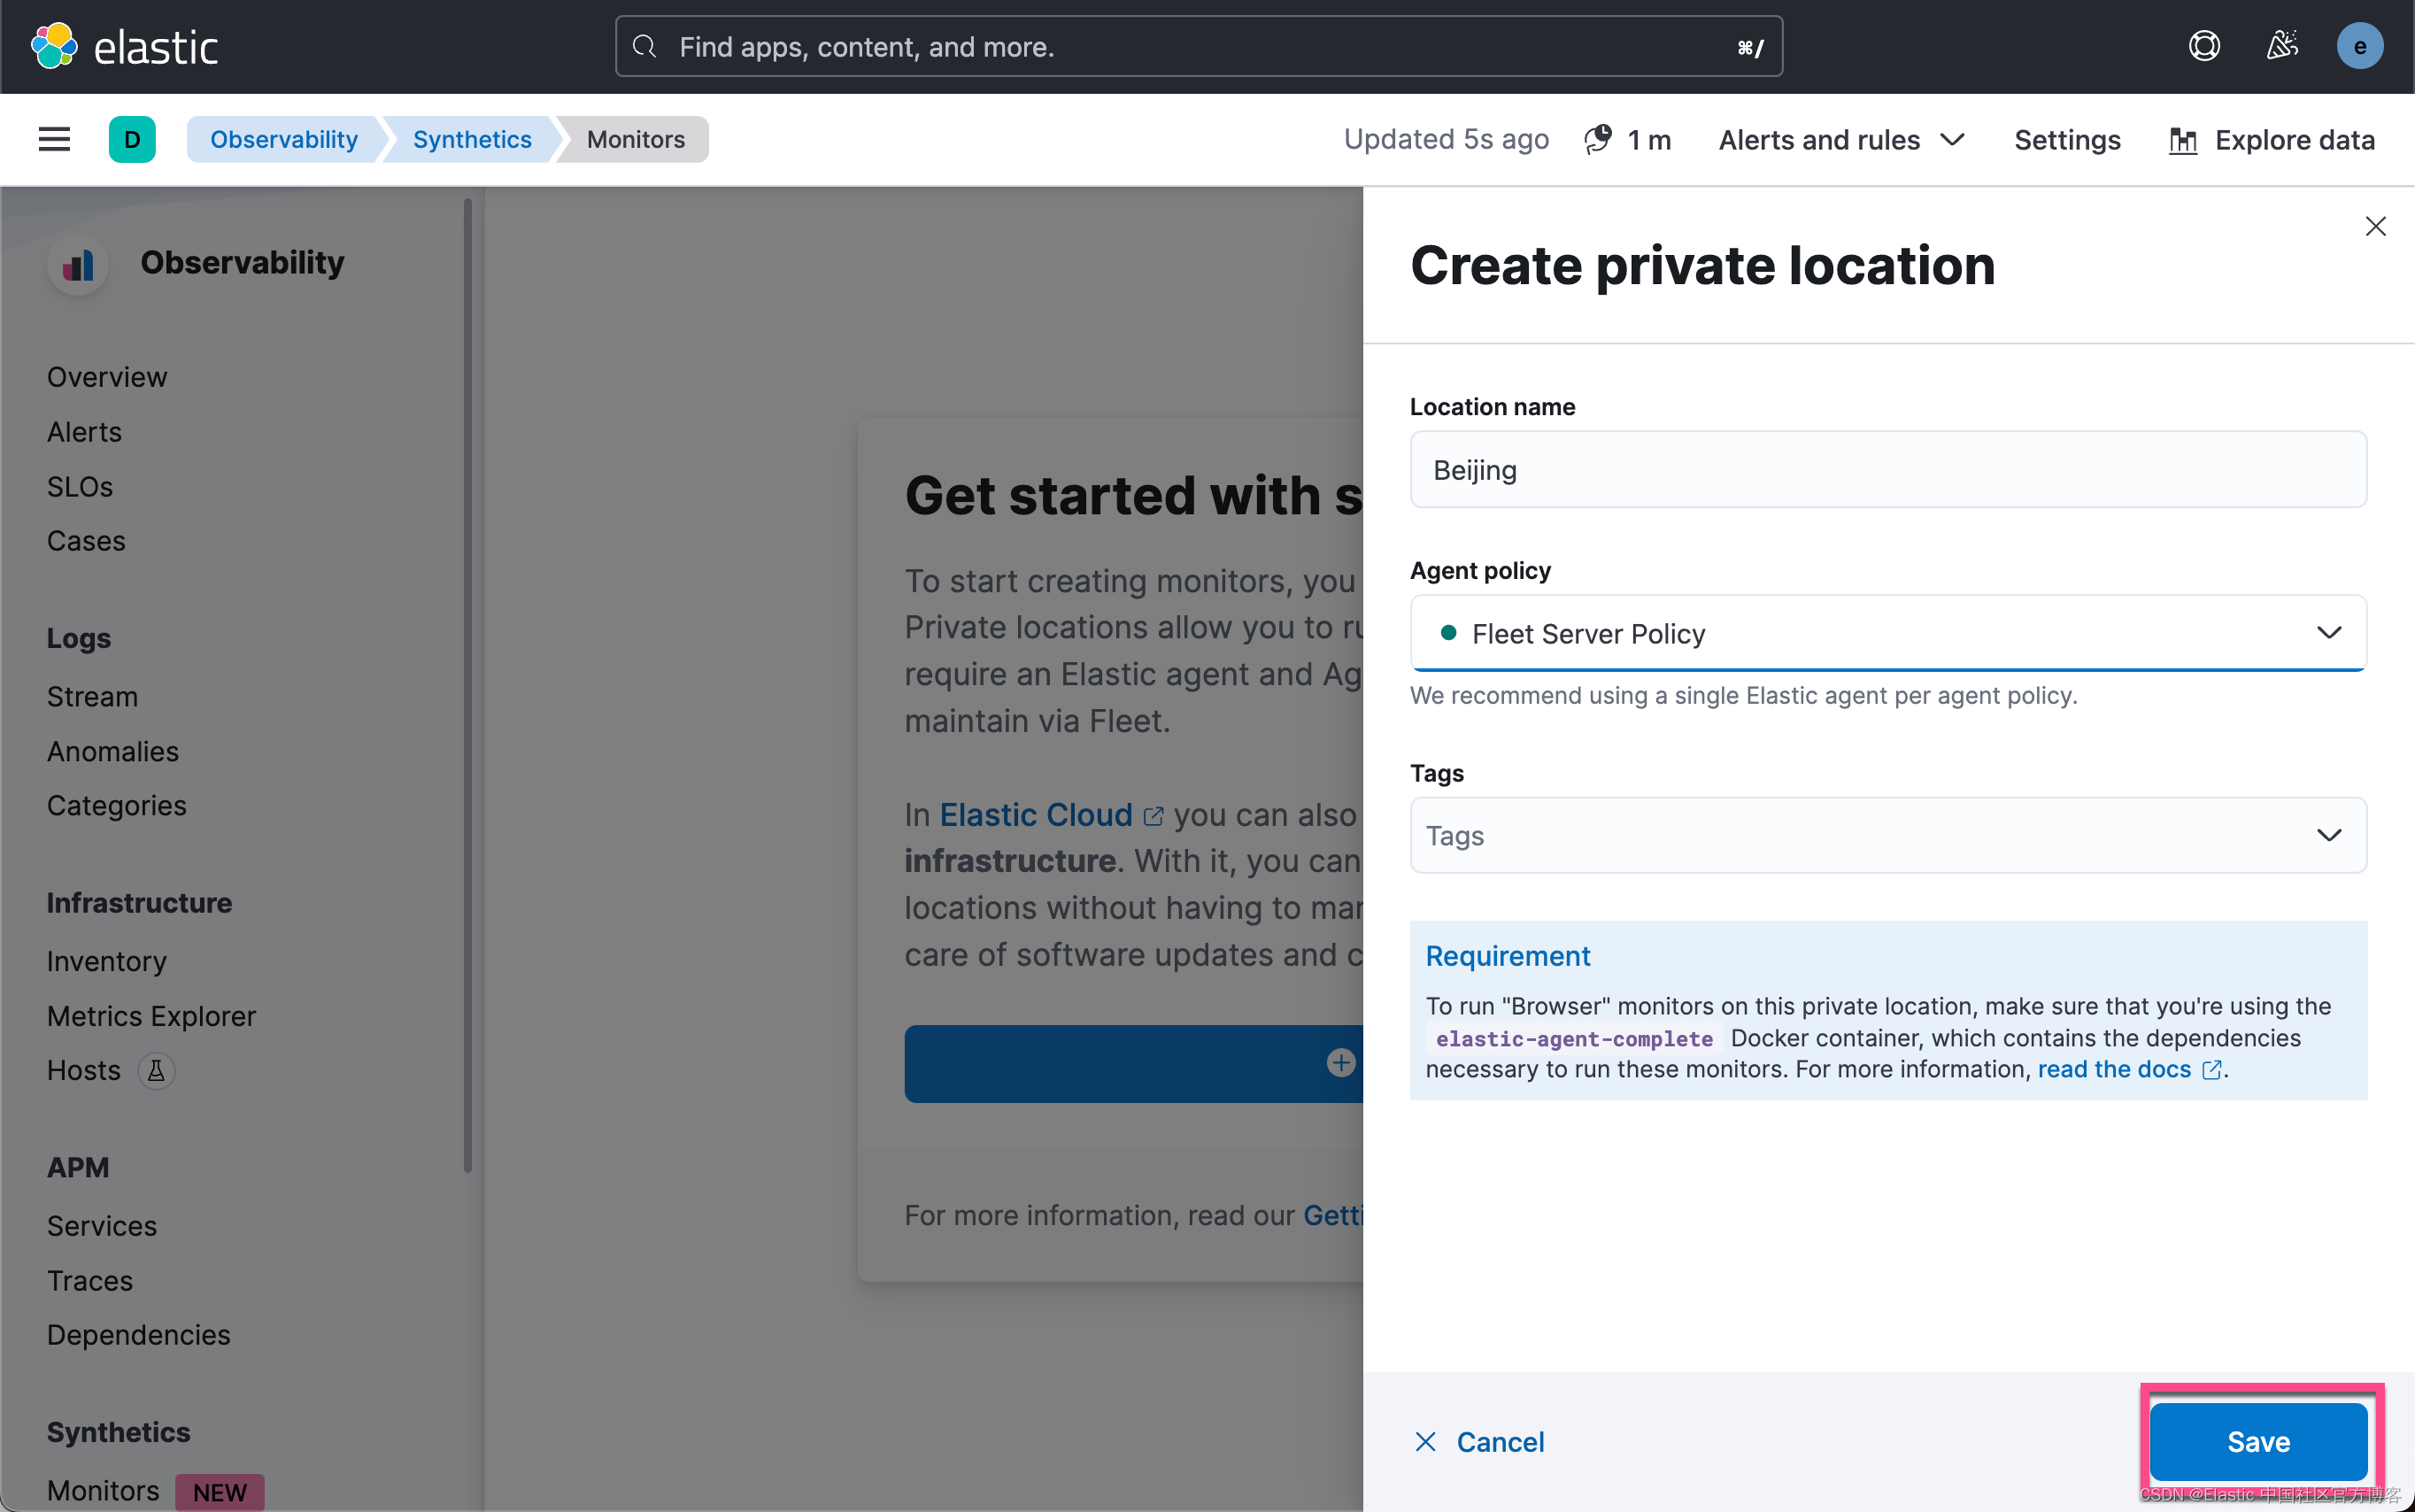Expand the Agent policy dropdown
Screen dimensions: 2415x1512
(2328, 633)
